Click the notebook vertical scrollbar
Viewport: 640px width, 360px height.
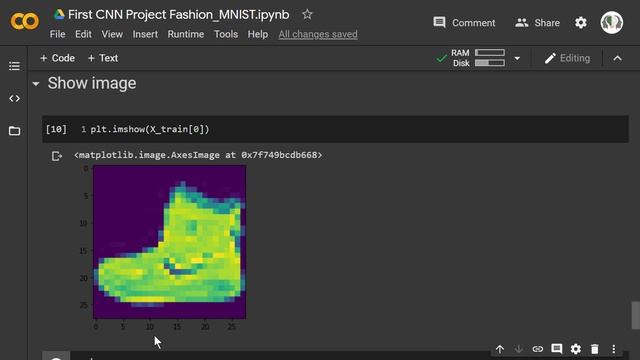click(x=636, y=315)
